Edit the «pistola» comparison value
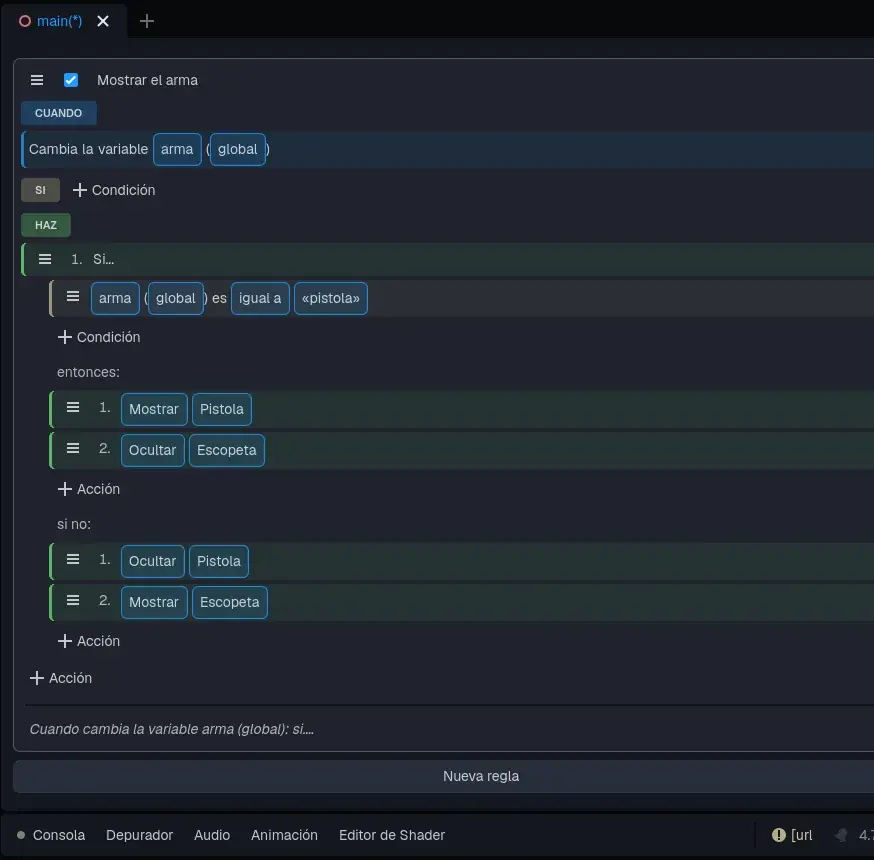874x860 pixels. tap(331, 298)
